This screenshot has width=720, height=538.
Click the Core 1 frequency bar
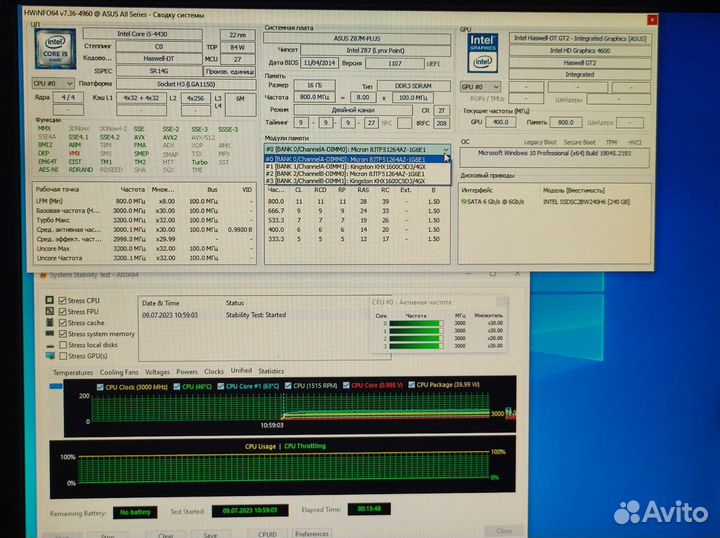pyautogui.click(x=416, y=331)
